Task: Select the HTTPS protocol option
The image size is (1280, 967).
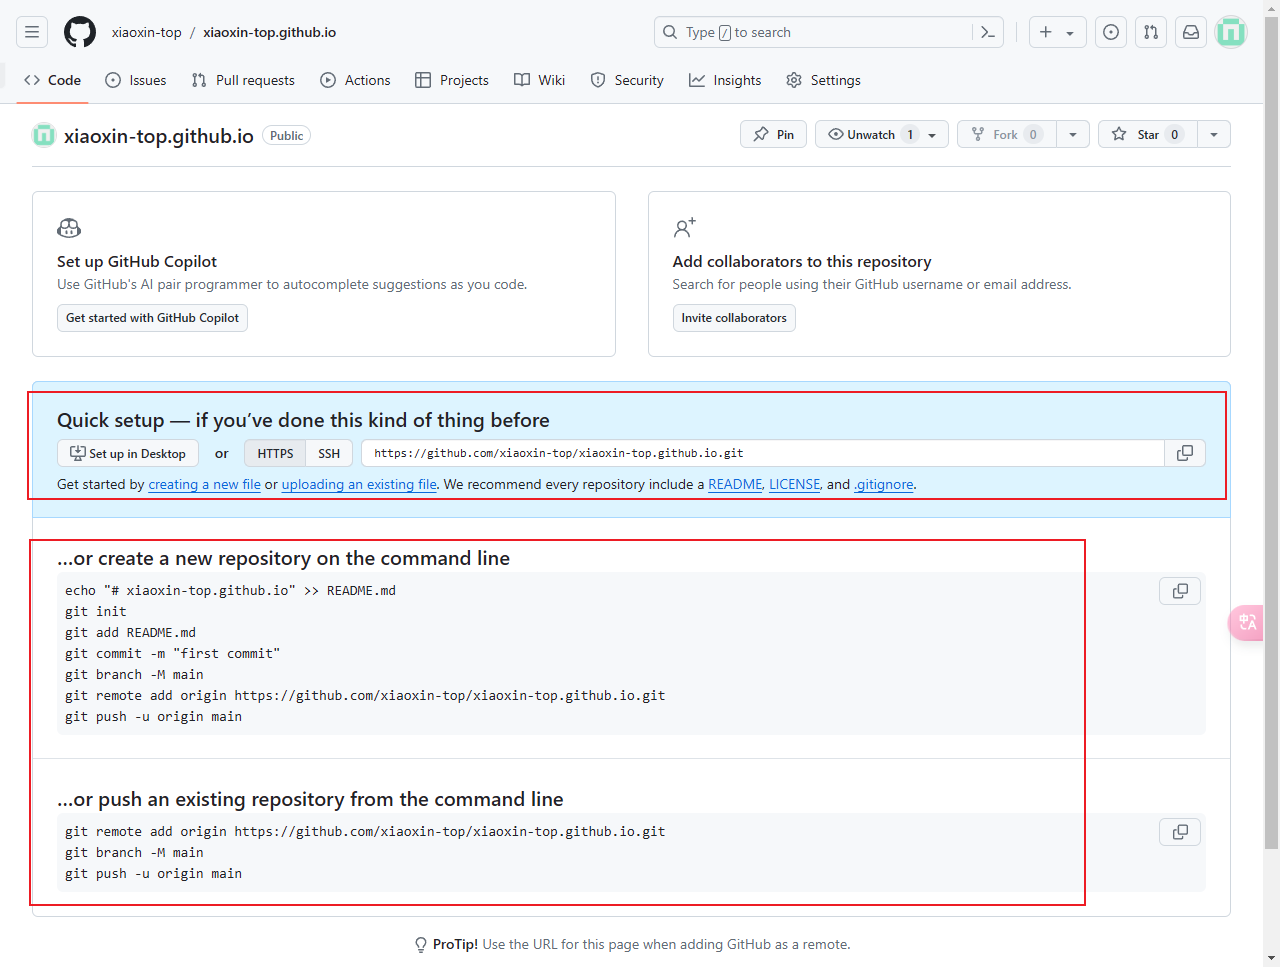Action: click(x=275, y=453)
